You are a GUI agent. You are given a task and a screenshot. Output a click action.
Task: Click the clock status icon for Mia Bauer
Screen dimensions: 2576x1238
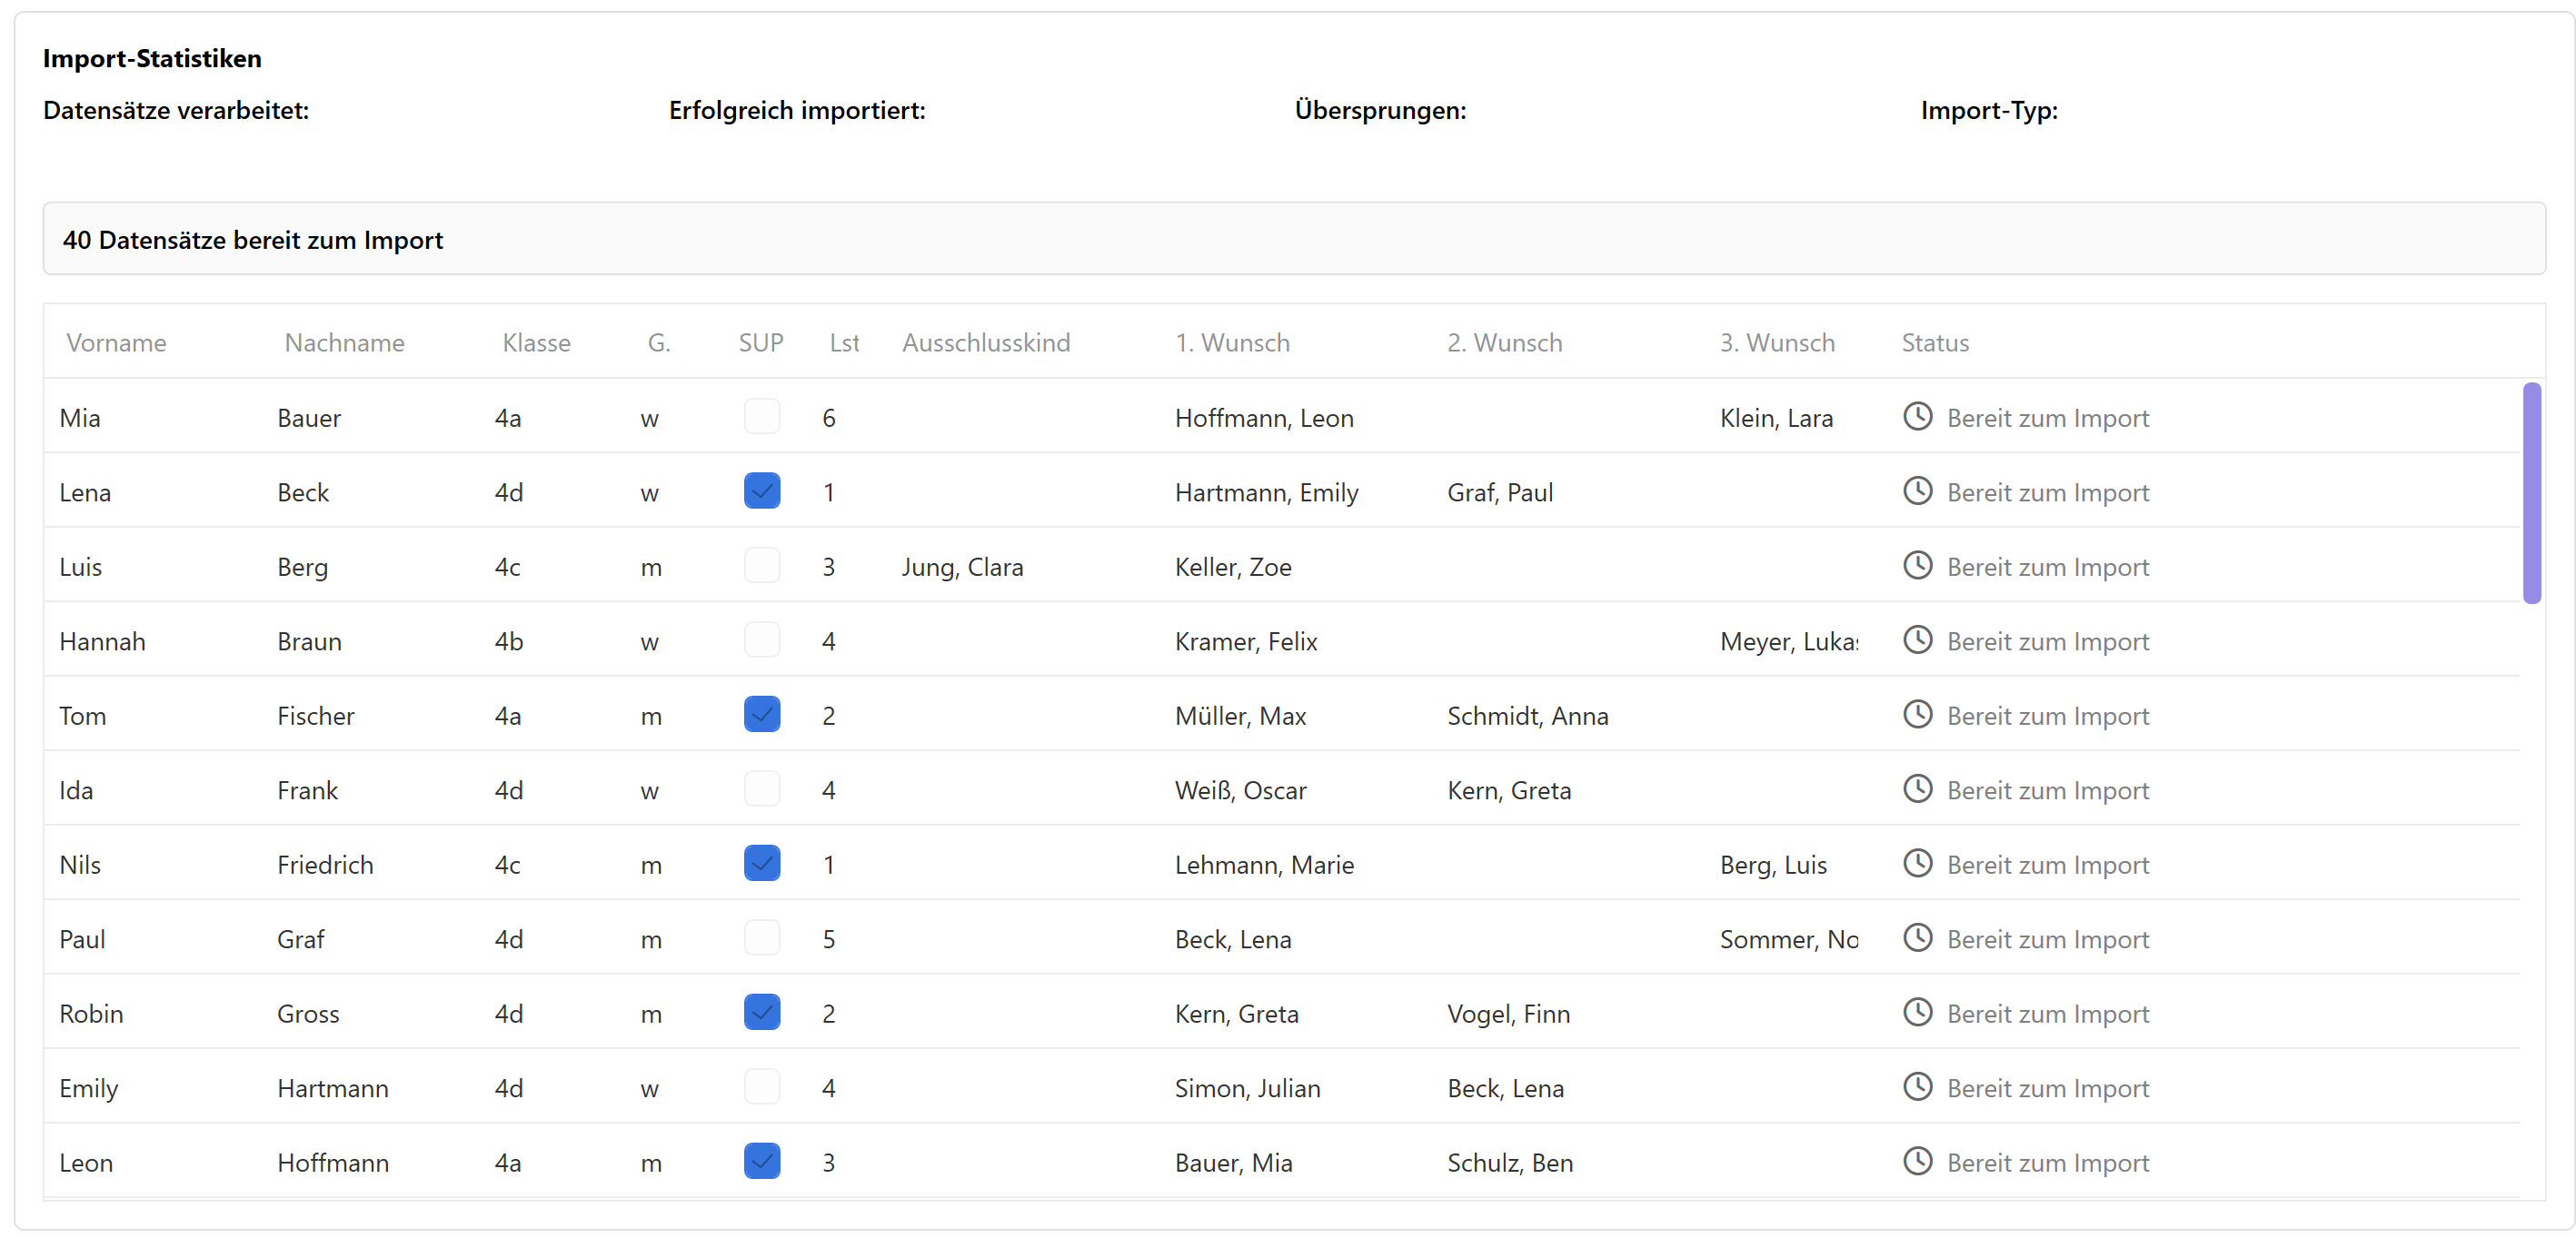(1917, 416)
